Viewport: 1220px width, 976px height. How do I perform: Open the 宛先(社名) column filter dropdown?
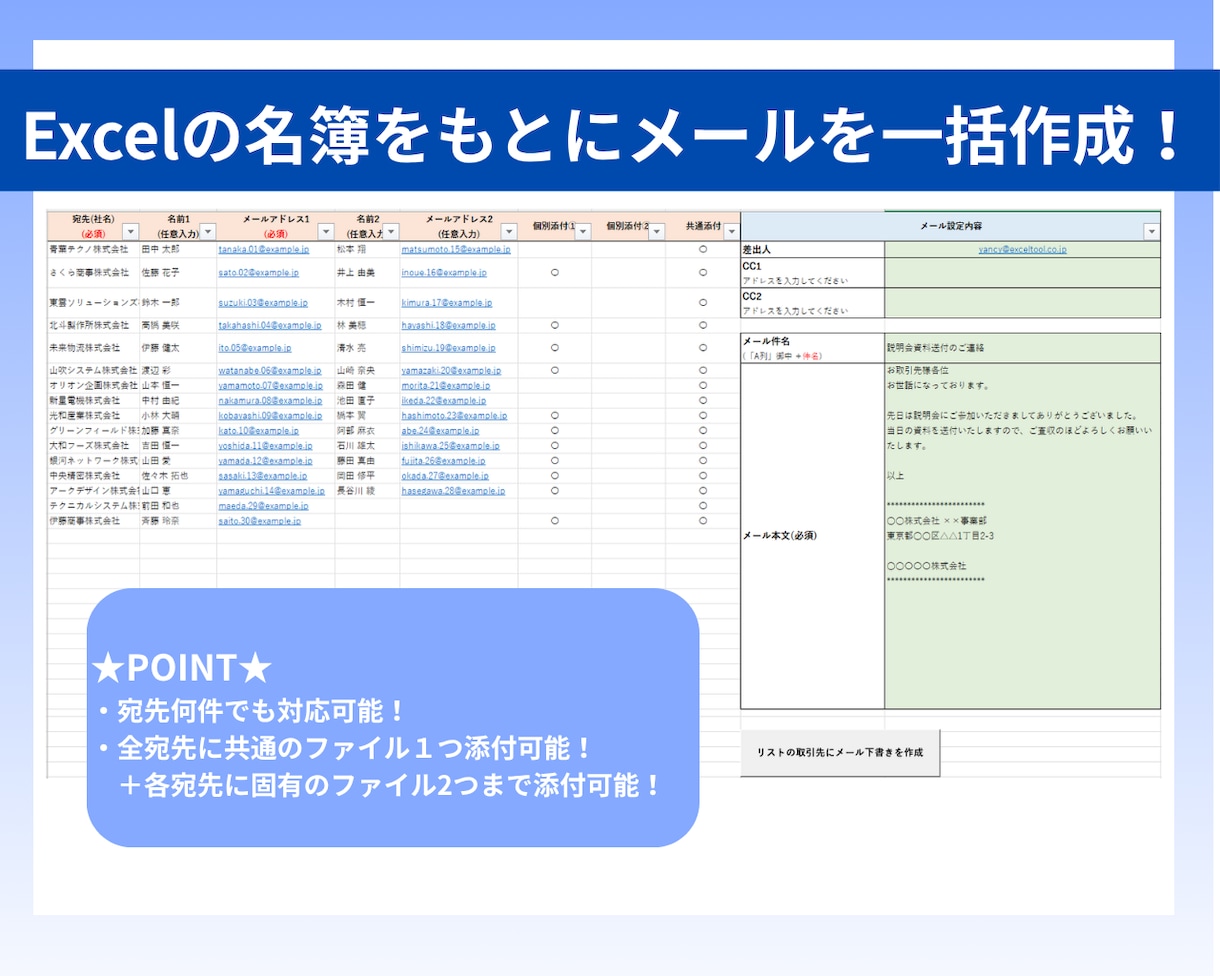[x=130, y=231]
